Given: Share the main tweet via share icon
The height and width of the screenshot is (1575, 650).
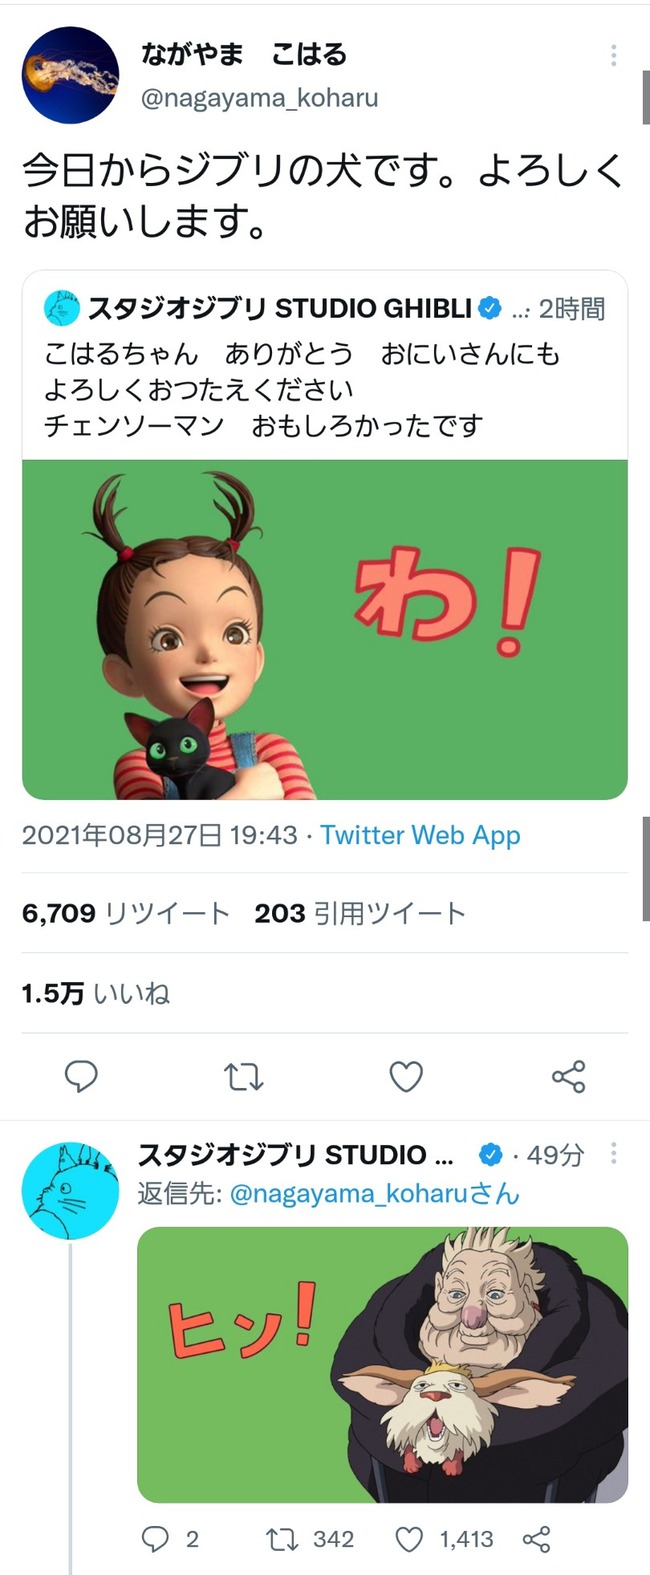Looking at the screenshot, I should pyautogui.click(x=568, y=1077).
